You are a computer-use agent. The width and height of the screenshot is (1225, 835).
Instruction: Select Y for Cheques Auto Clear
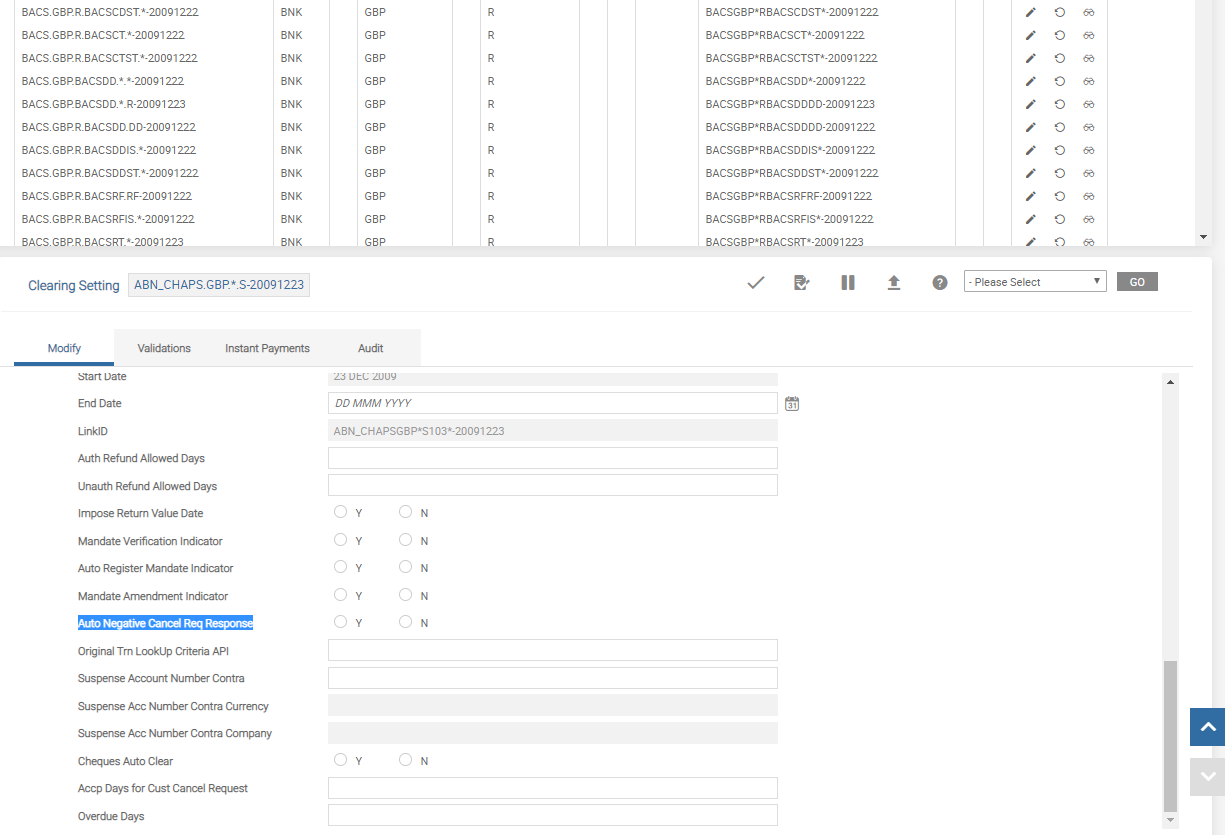[x=341, y=760]
